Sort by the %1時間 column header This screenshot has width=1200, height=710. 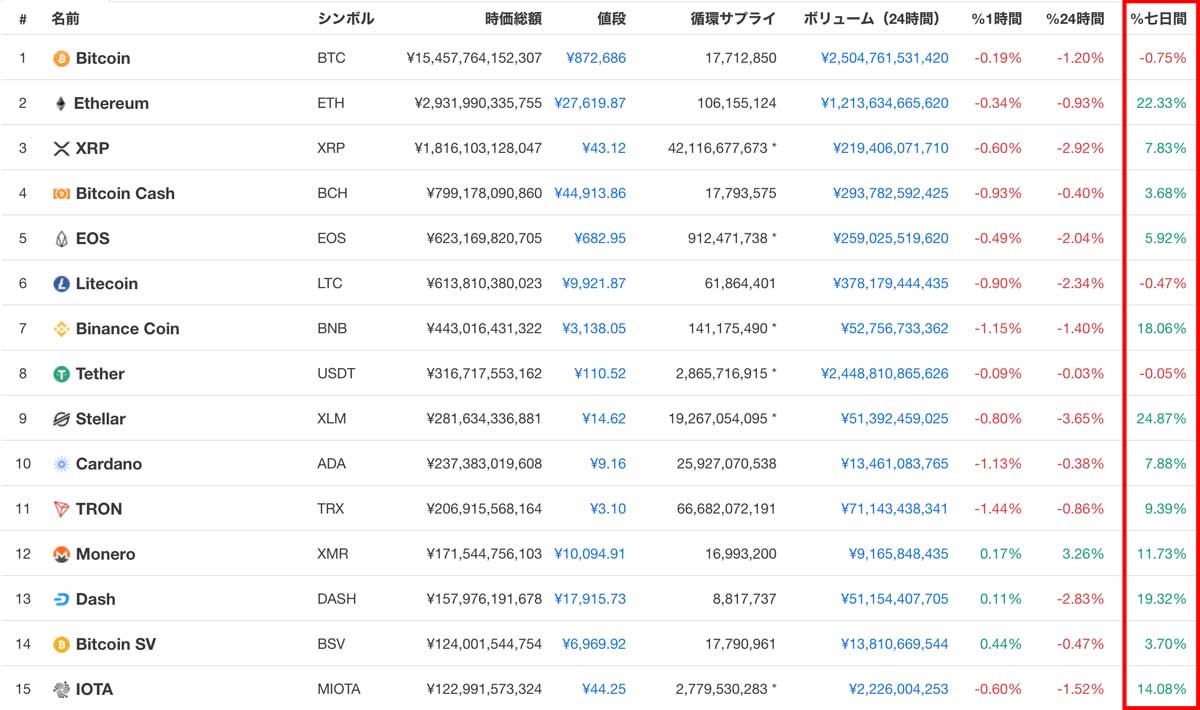coord(997,18)
